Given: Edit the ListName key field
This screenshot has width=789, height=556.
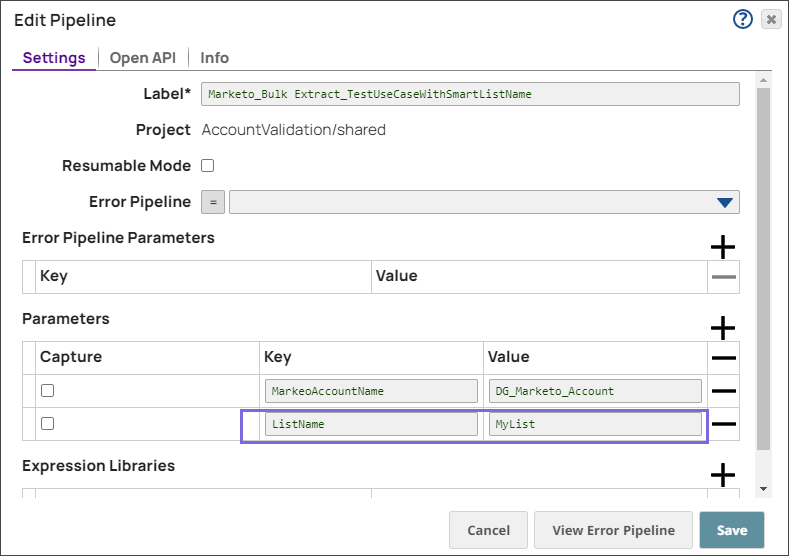Looking at the screenshot, I should [x=371, y=424].
